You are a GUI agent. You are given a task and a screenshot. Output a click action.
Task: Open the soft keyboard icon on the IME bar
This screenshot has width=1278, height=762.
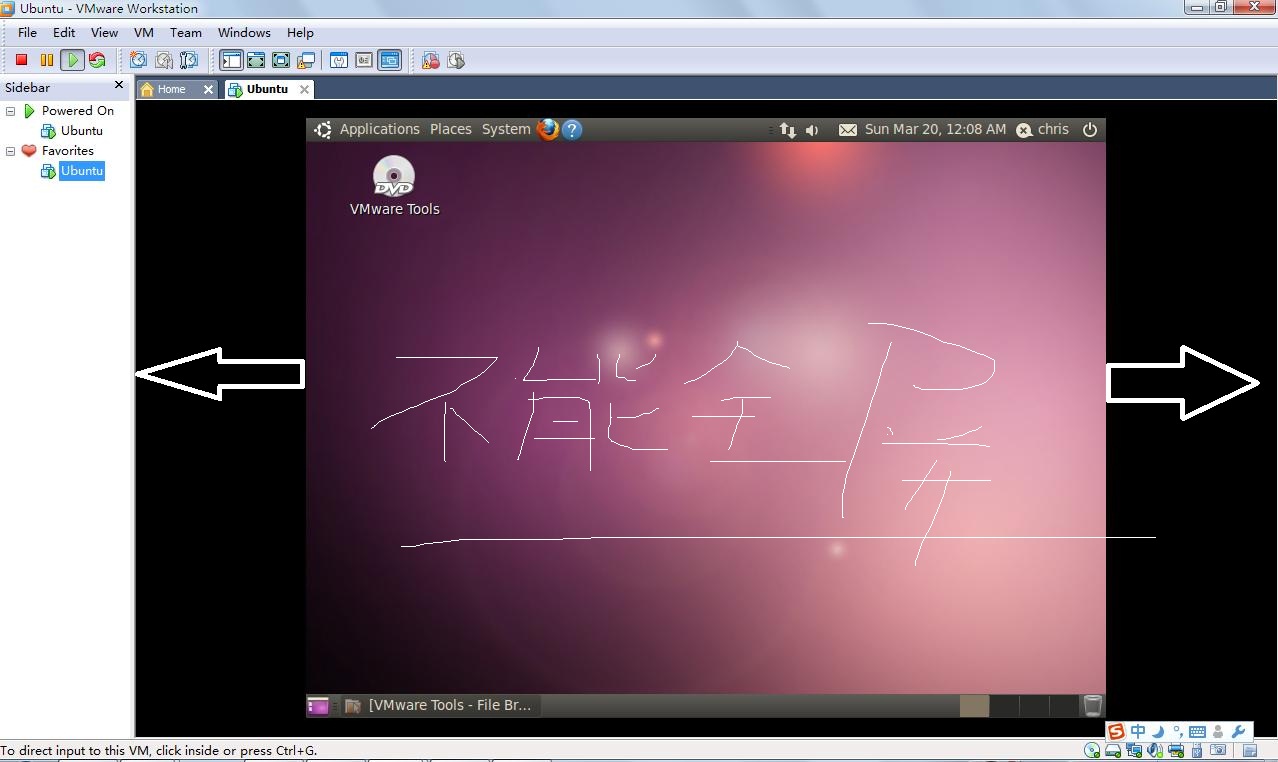(1197, 732)
